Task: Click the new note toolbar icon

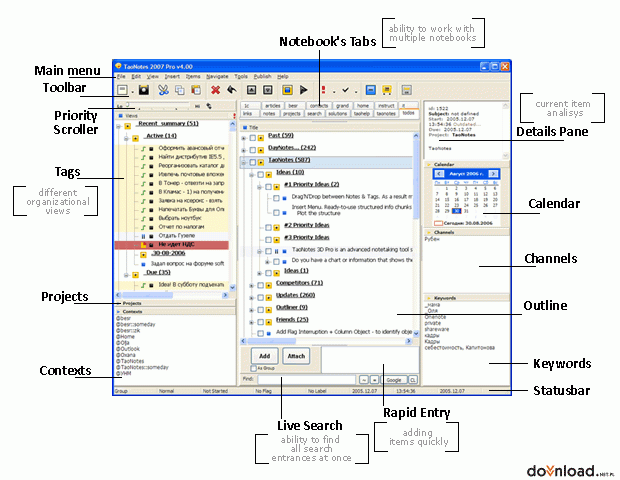Action: (123, 90)
